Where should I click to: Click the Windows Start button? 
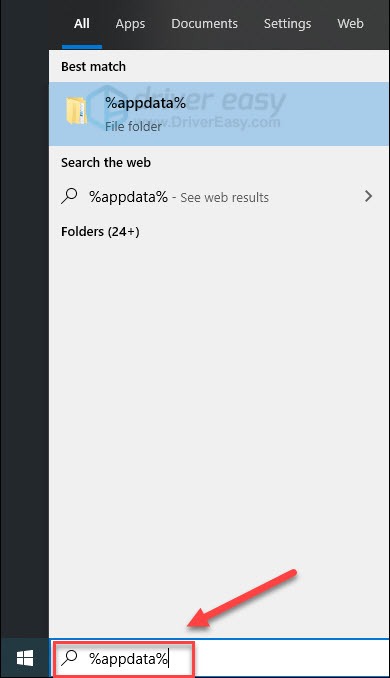[25, 659]
